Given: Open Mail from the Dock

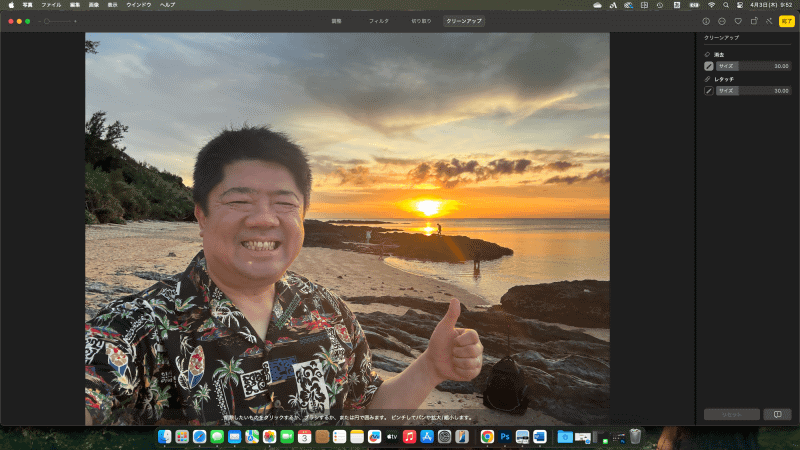Looking at the screenshot, I should [x=234, y=437].
